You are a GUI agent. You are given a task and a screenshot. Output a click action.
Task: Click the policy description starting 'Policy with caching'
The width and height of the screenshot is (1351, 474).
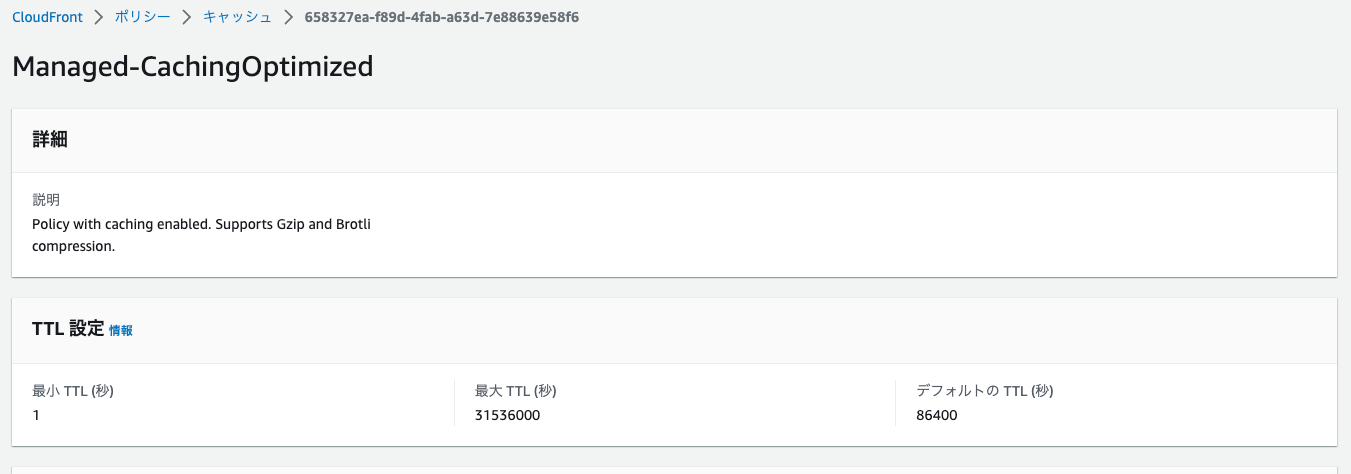click(x=201, y=234)
